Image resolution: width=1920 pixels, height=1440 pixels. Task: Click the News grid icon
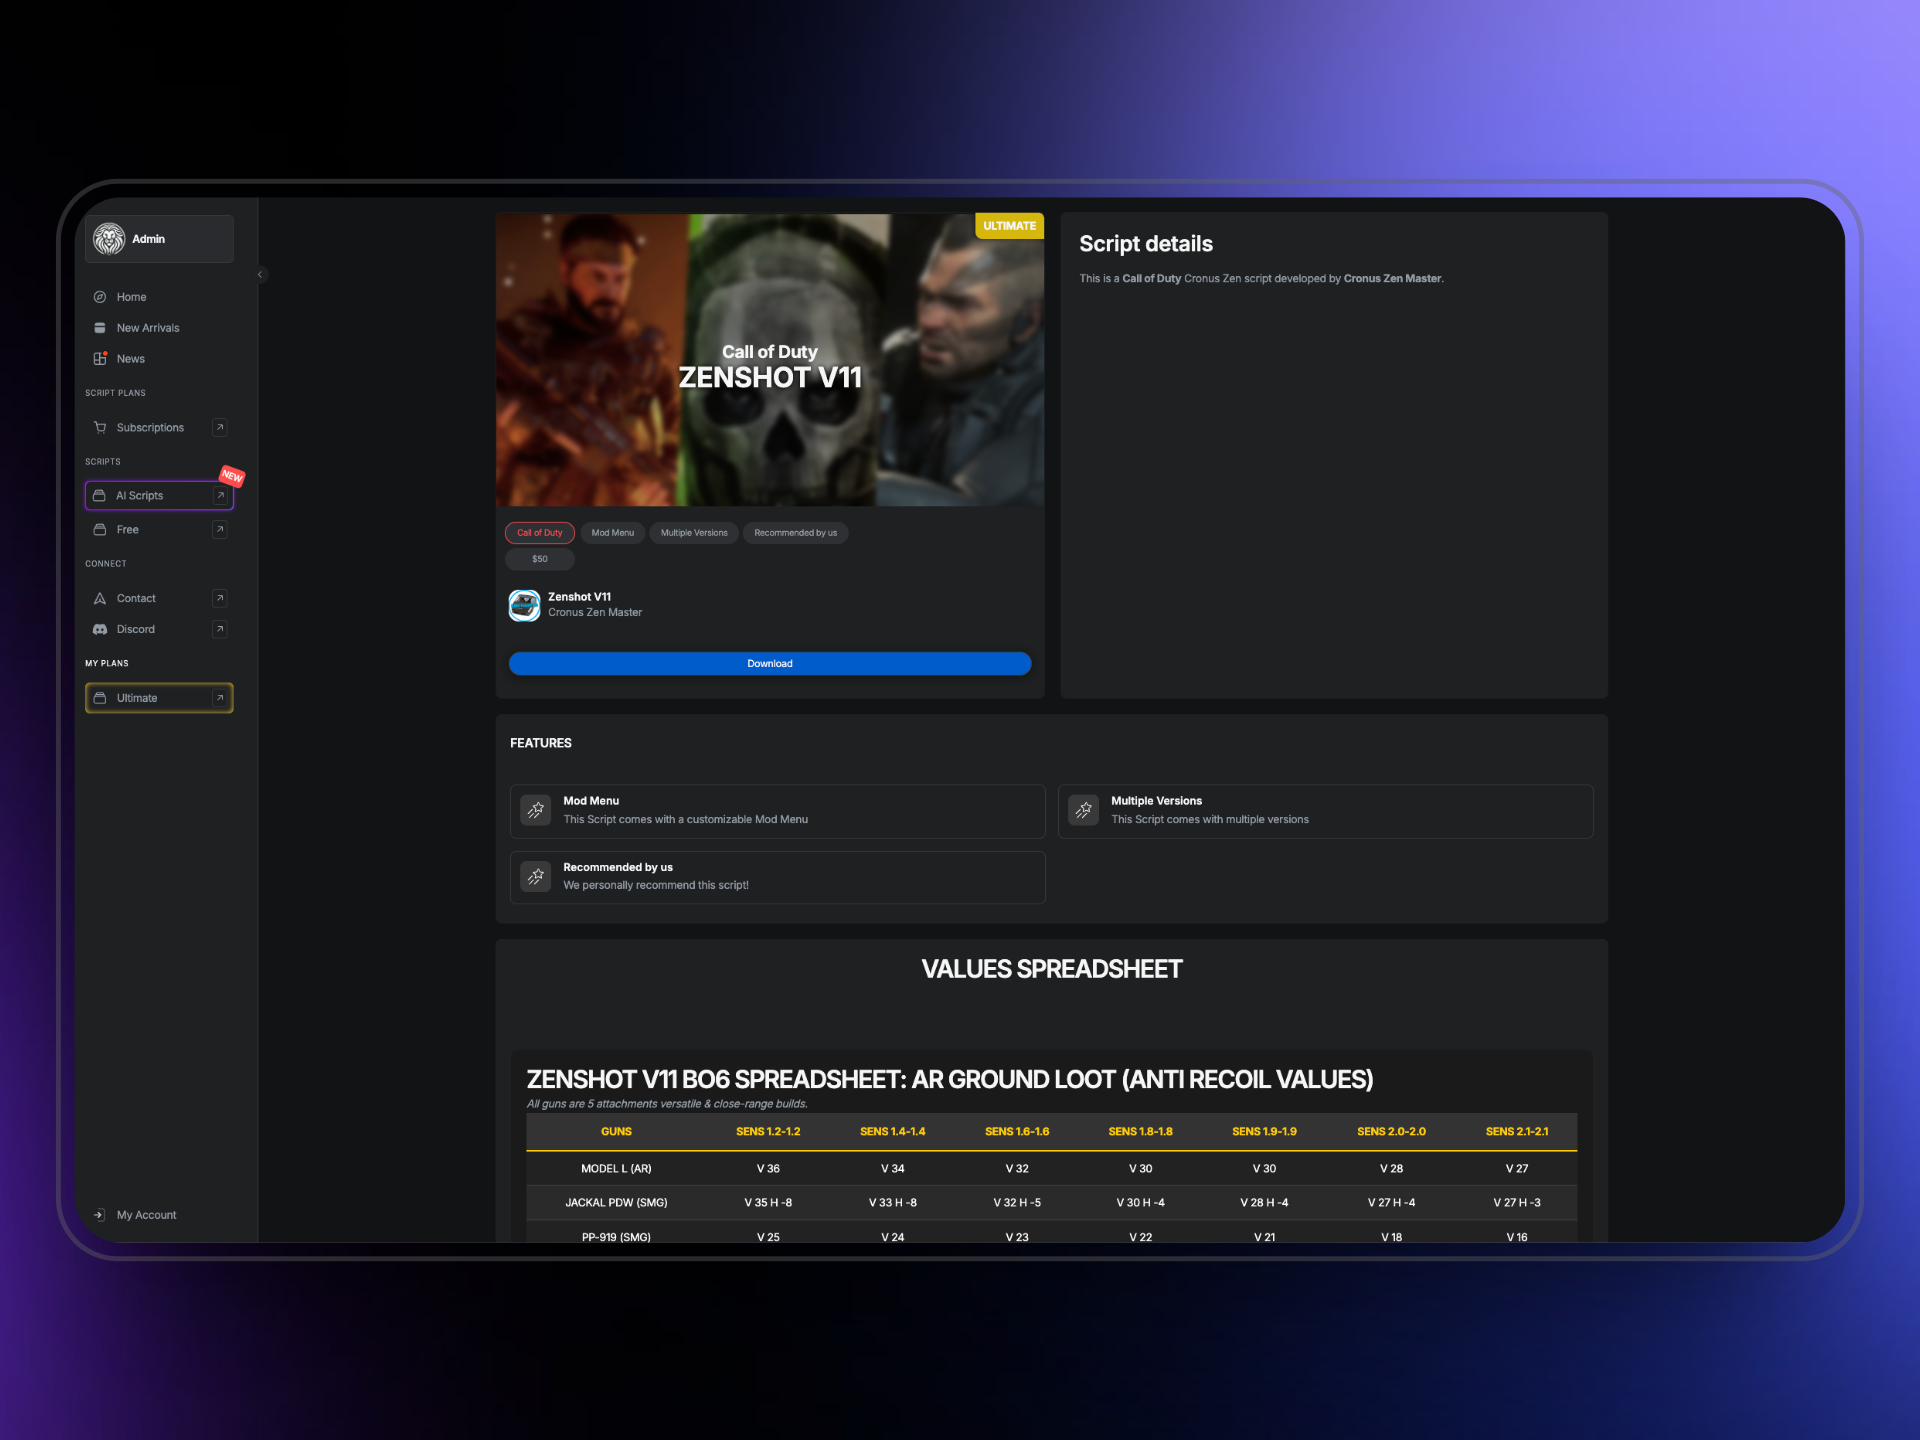[100, 359]
